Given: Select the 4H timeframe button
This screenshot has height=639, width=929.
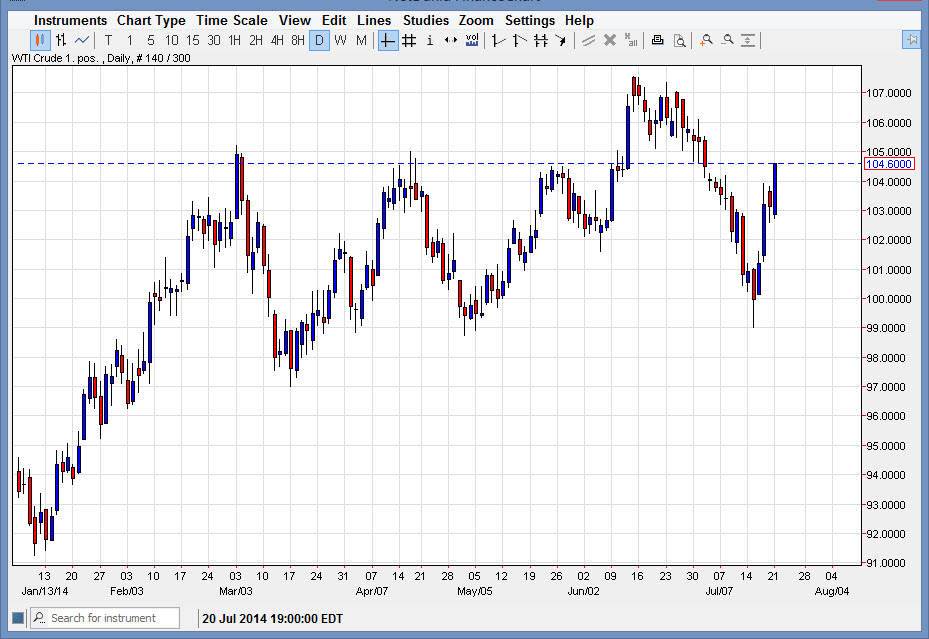Looking at the screenshot, I should tap(275, 40).
